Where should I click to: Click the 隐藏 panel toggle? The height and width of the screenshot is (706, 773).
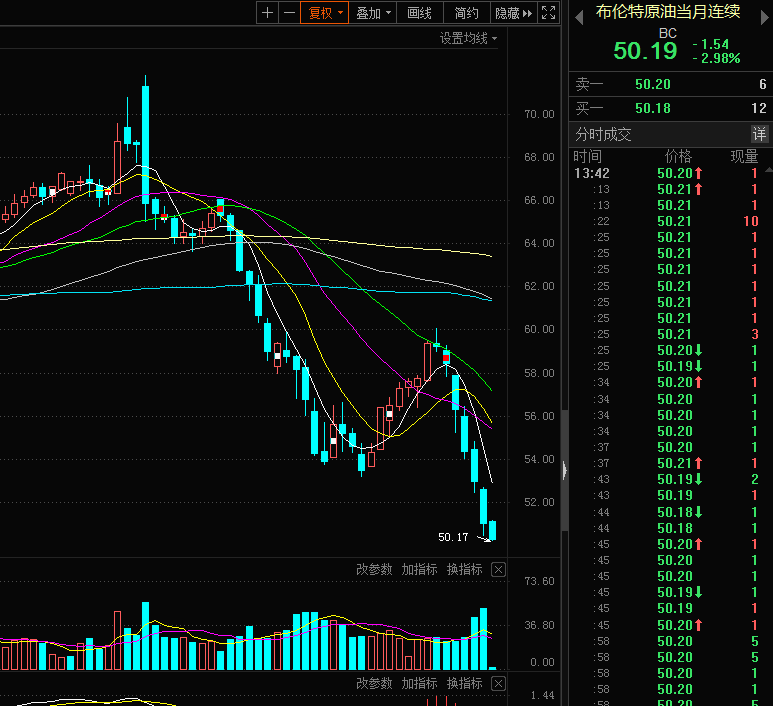point(513,13)
